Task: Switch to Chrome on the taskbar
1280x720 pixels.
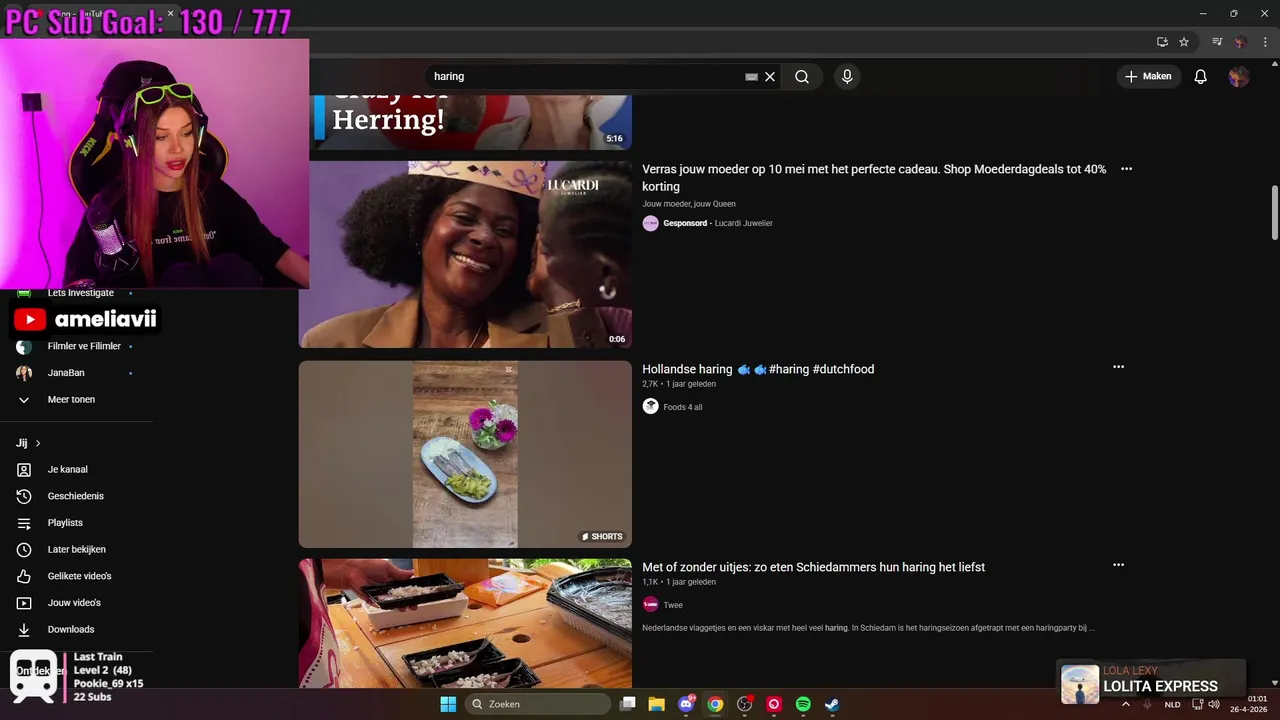Action: (x=715, y=704)
